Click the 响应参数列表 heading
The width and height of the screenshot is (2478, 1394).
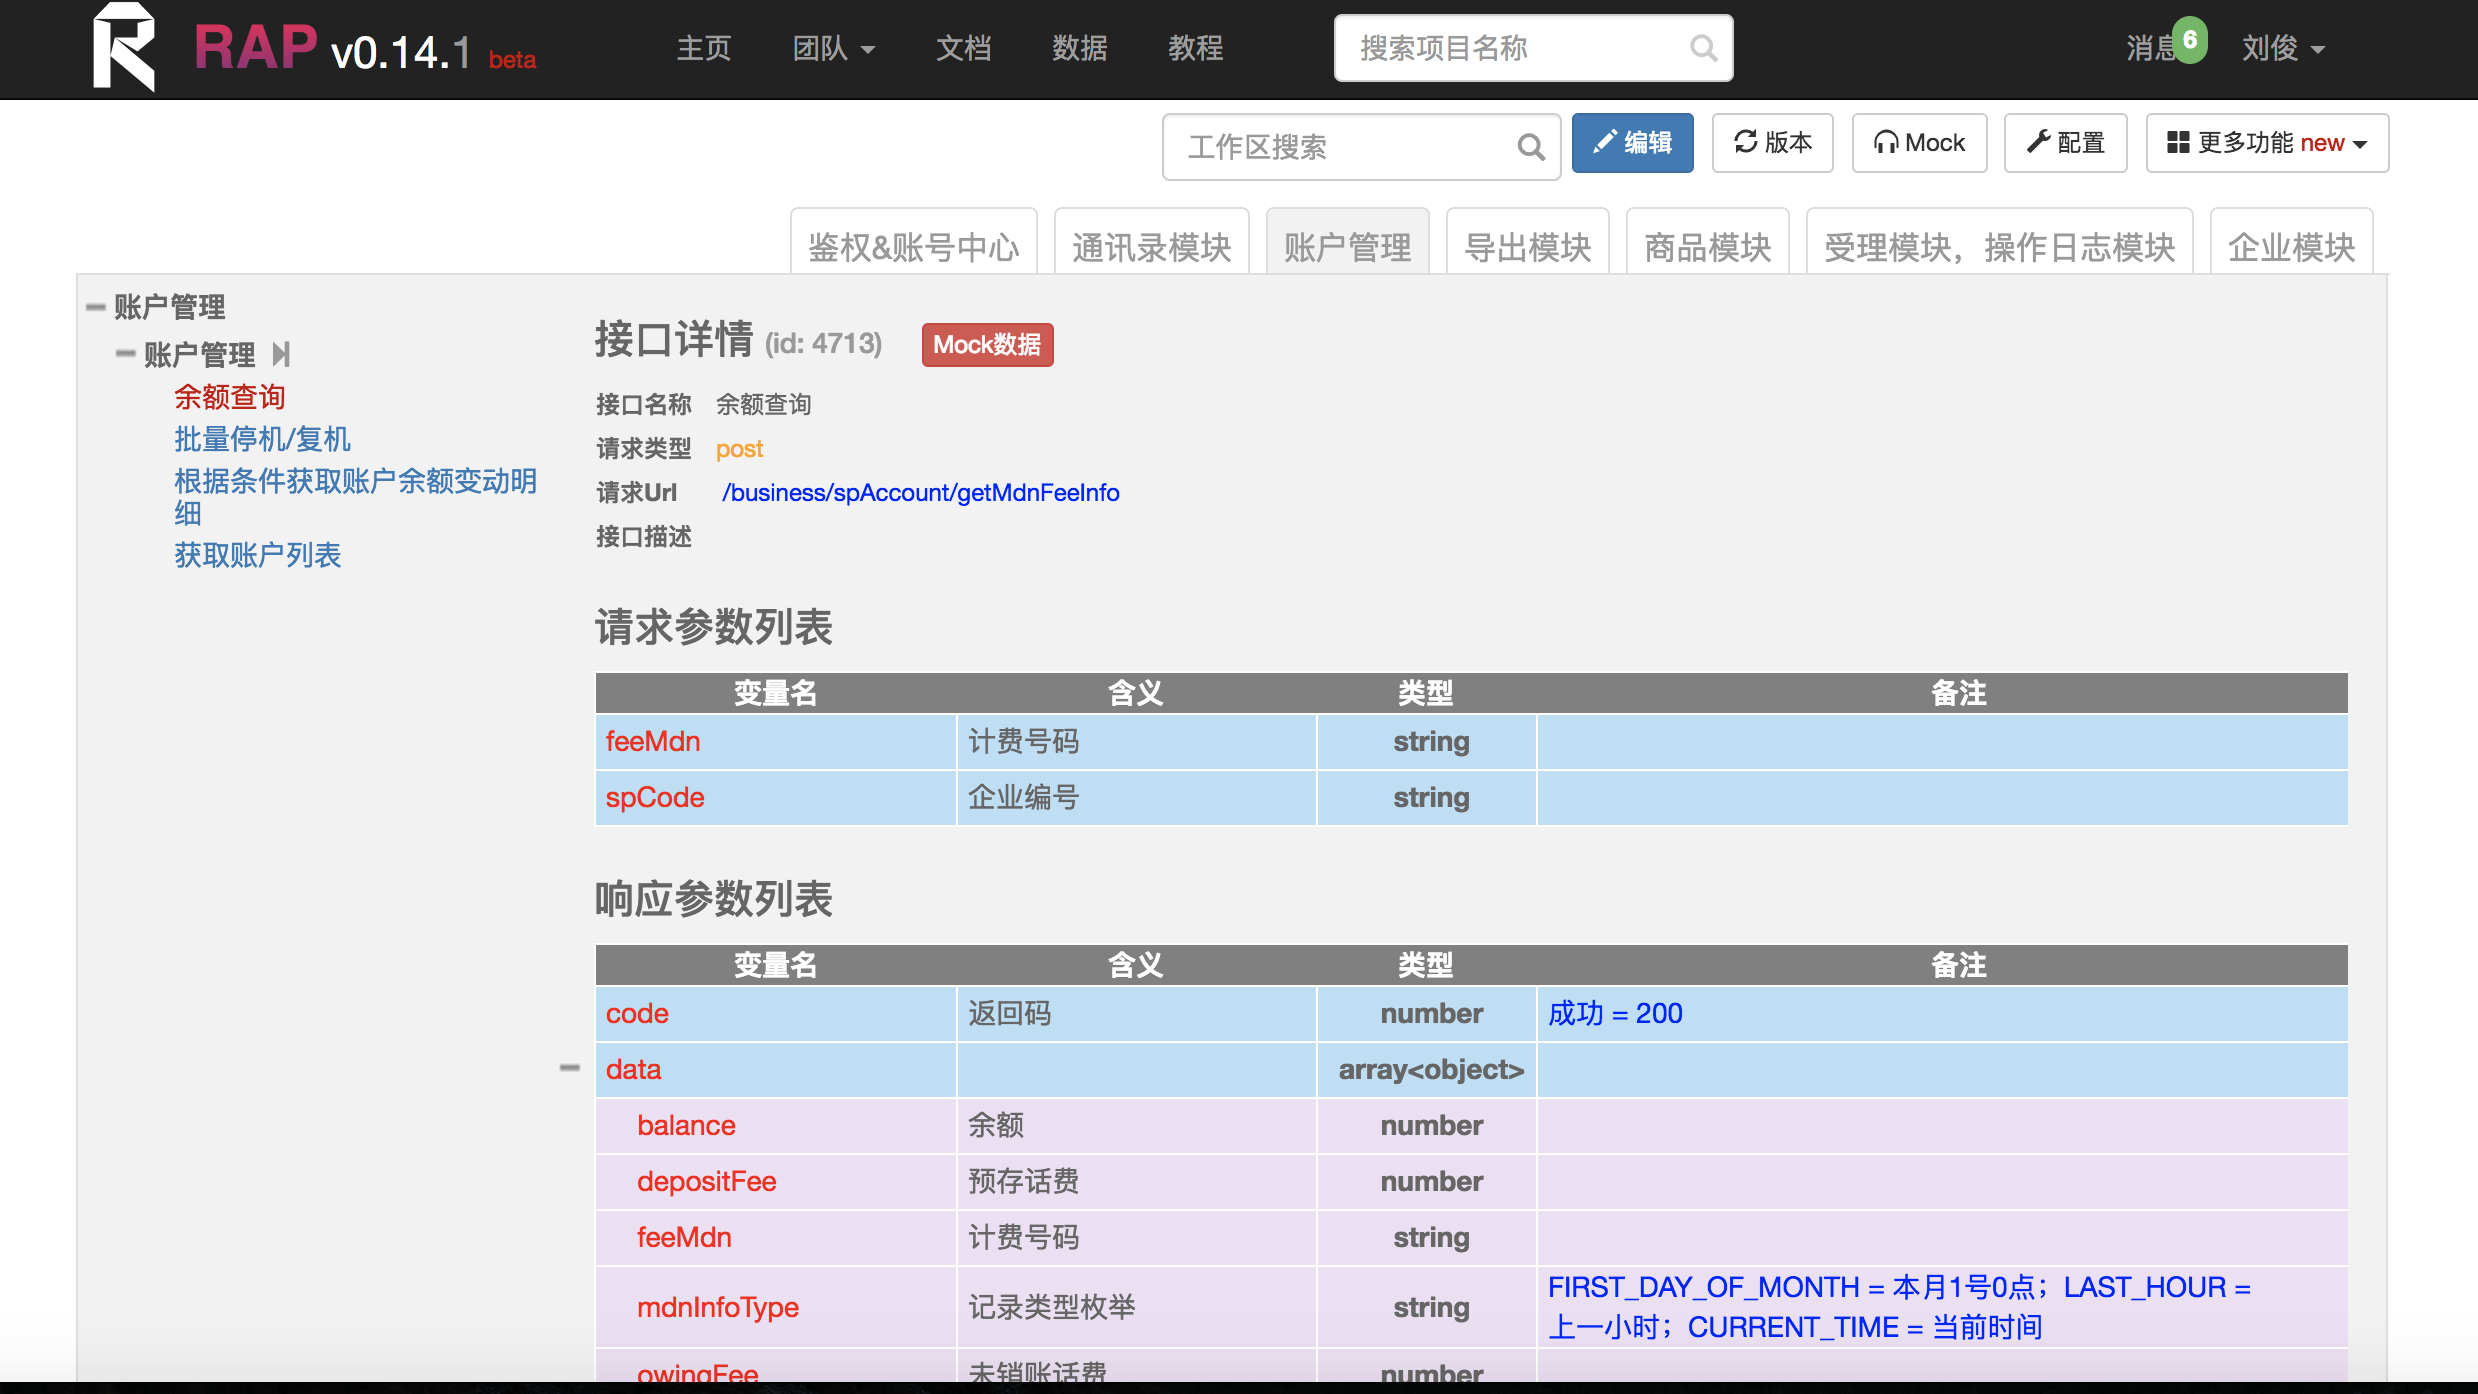pos(714,899)
